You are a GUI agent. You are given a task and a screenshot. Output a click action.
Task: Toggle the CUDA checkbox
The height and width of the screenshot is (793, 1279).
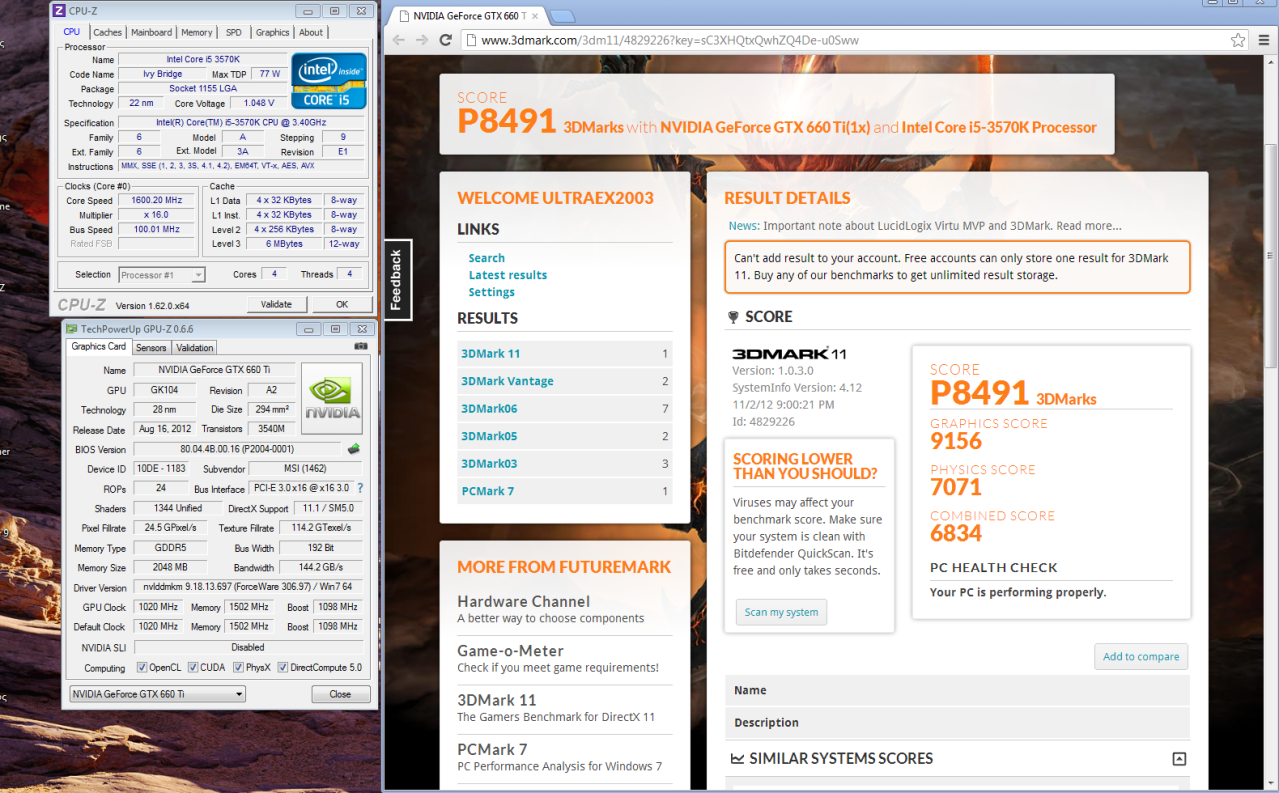(x=192, y=668)
